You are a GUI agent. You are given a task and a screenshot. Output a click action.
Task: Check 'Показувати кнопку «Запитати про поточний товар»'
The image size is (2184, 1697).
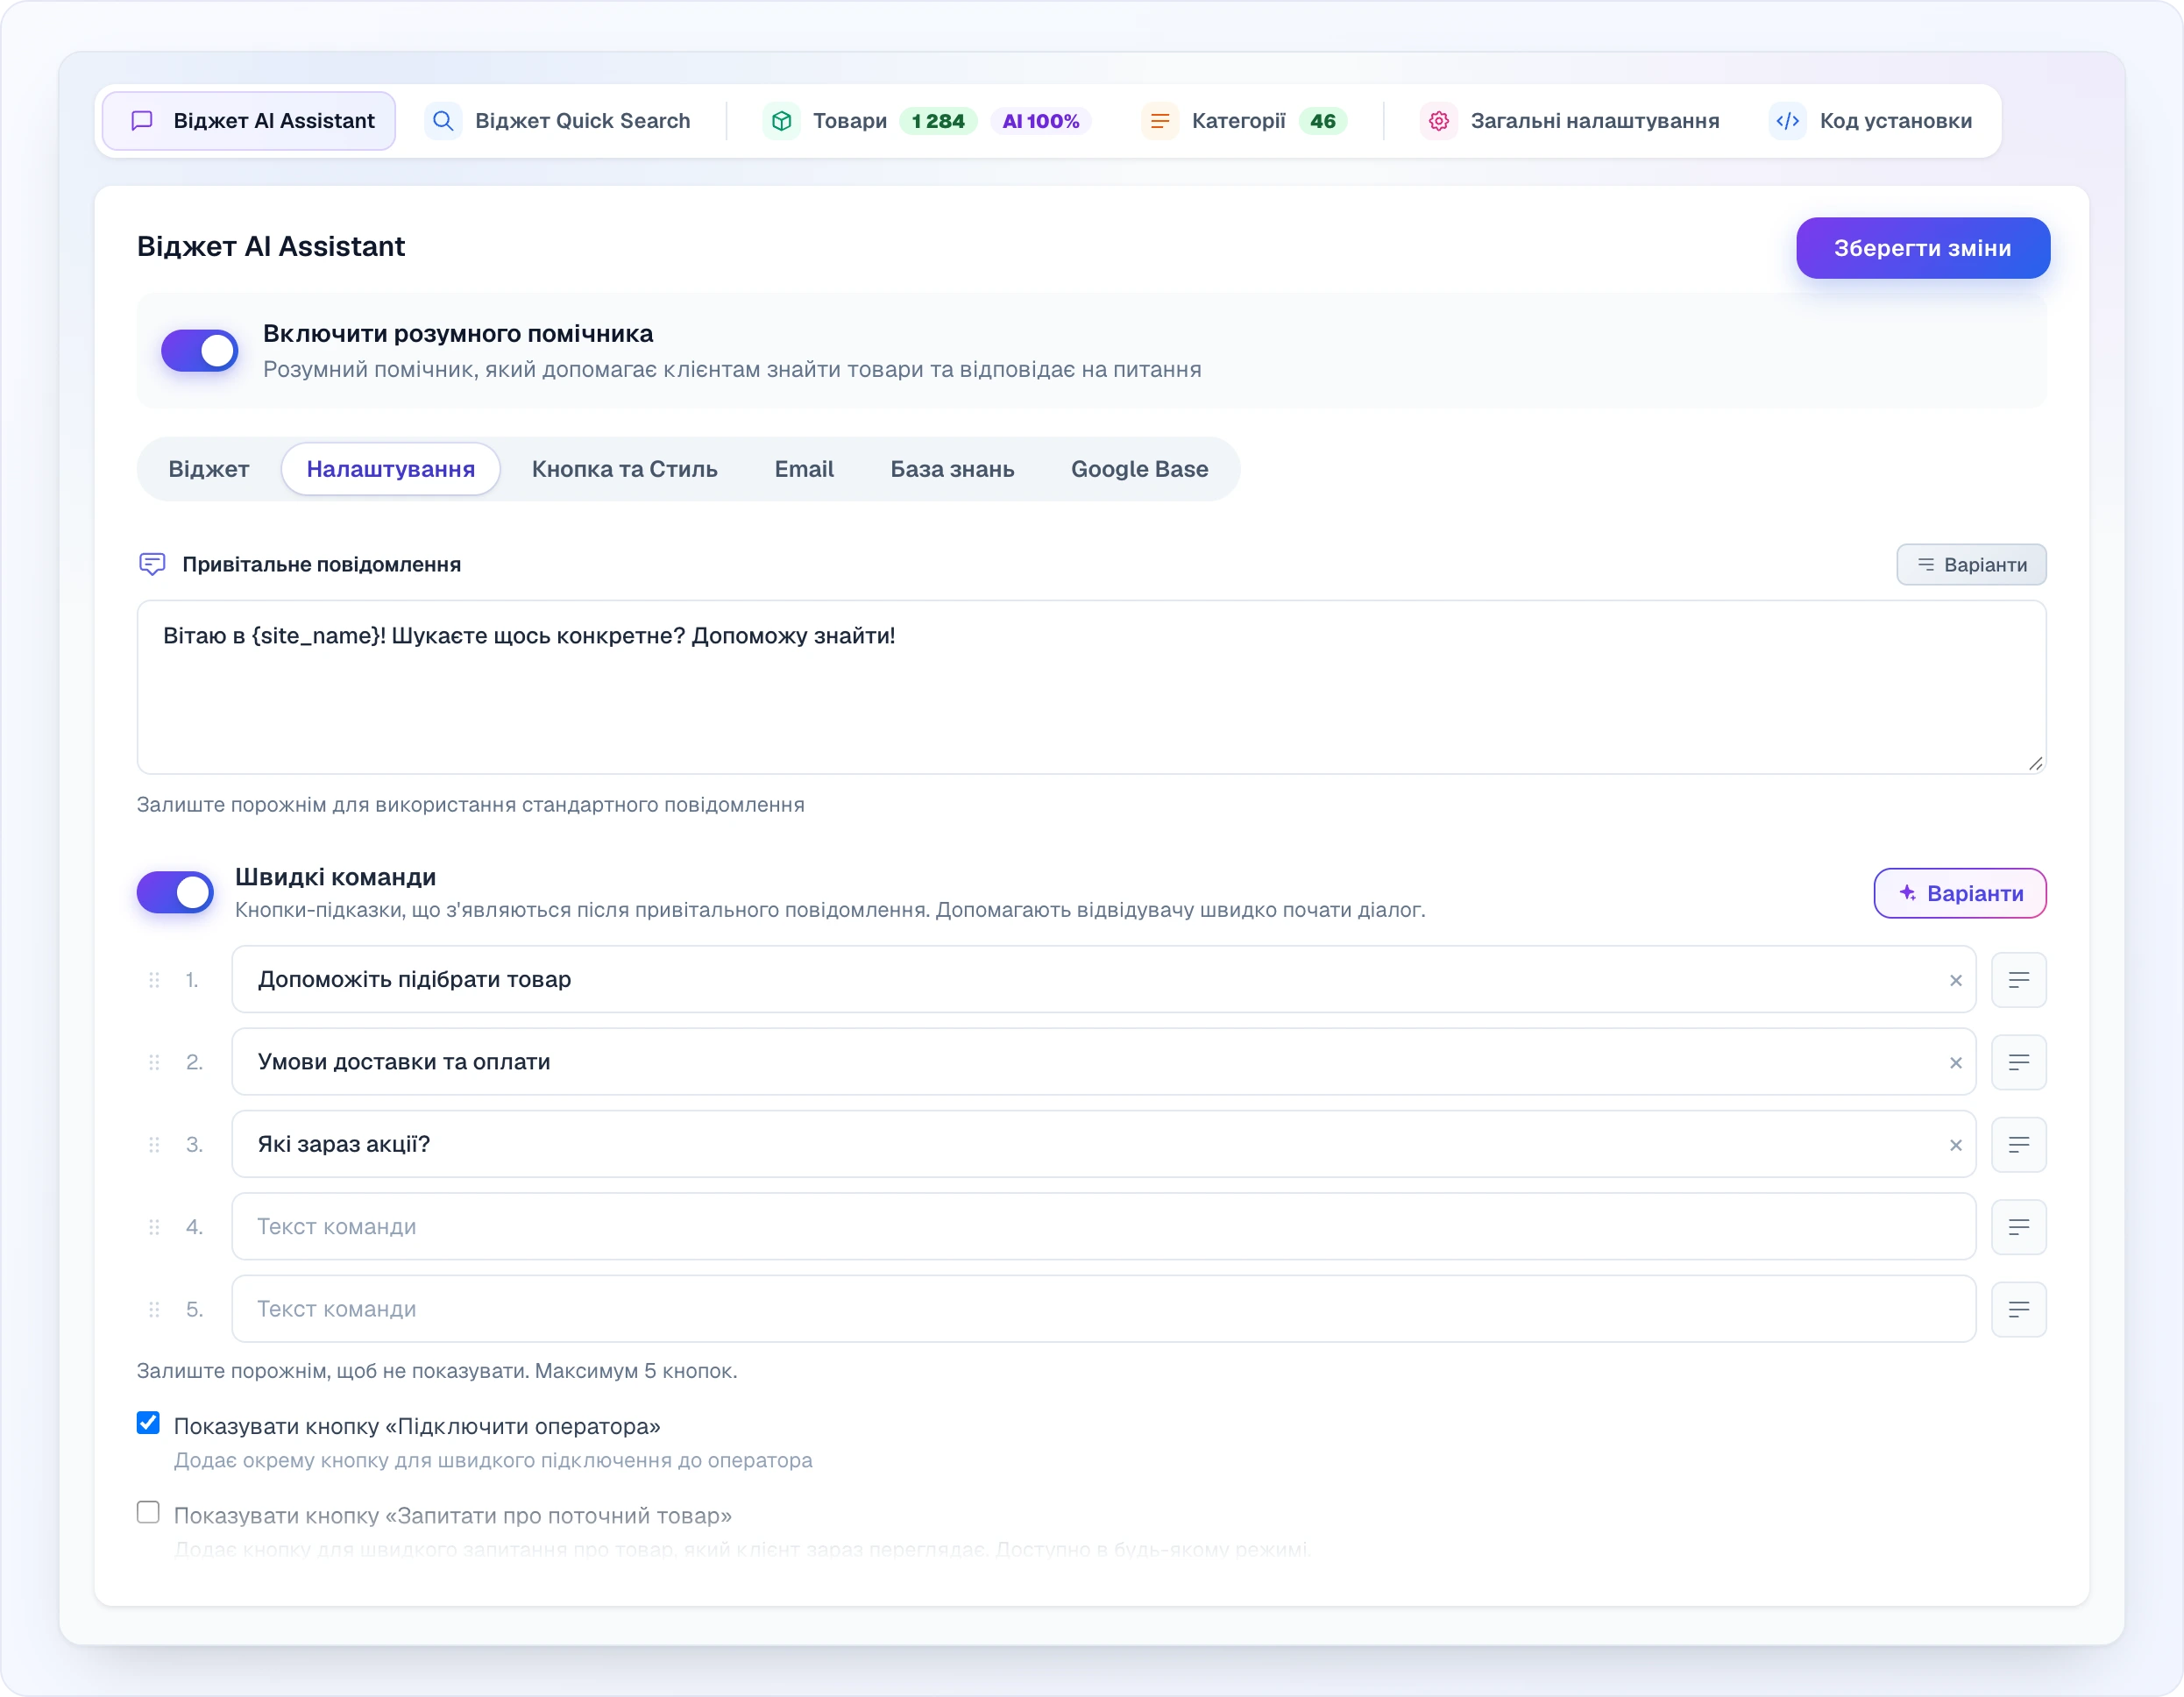click(148, 1512)
